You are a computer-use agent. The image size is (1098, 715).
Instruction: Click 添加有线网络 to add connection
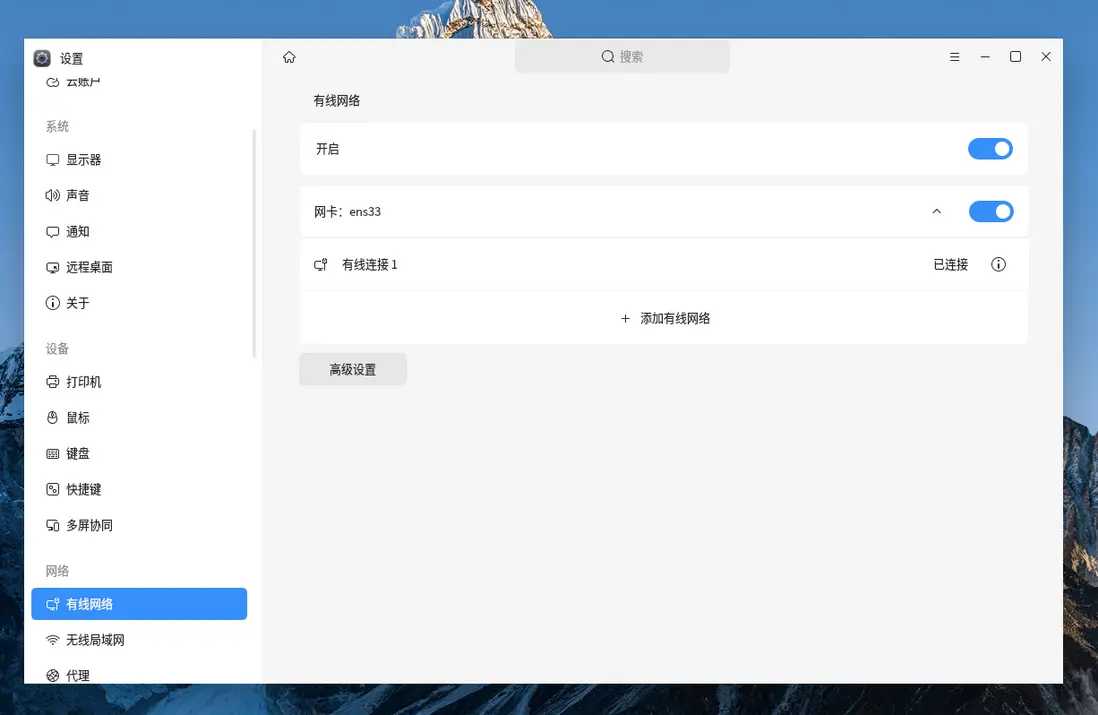coord(665,318)
